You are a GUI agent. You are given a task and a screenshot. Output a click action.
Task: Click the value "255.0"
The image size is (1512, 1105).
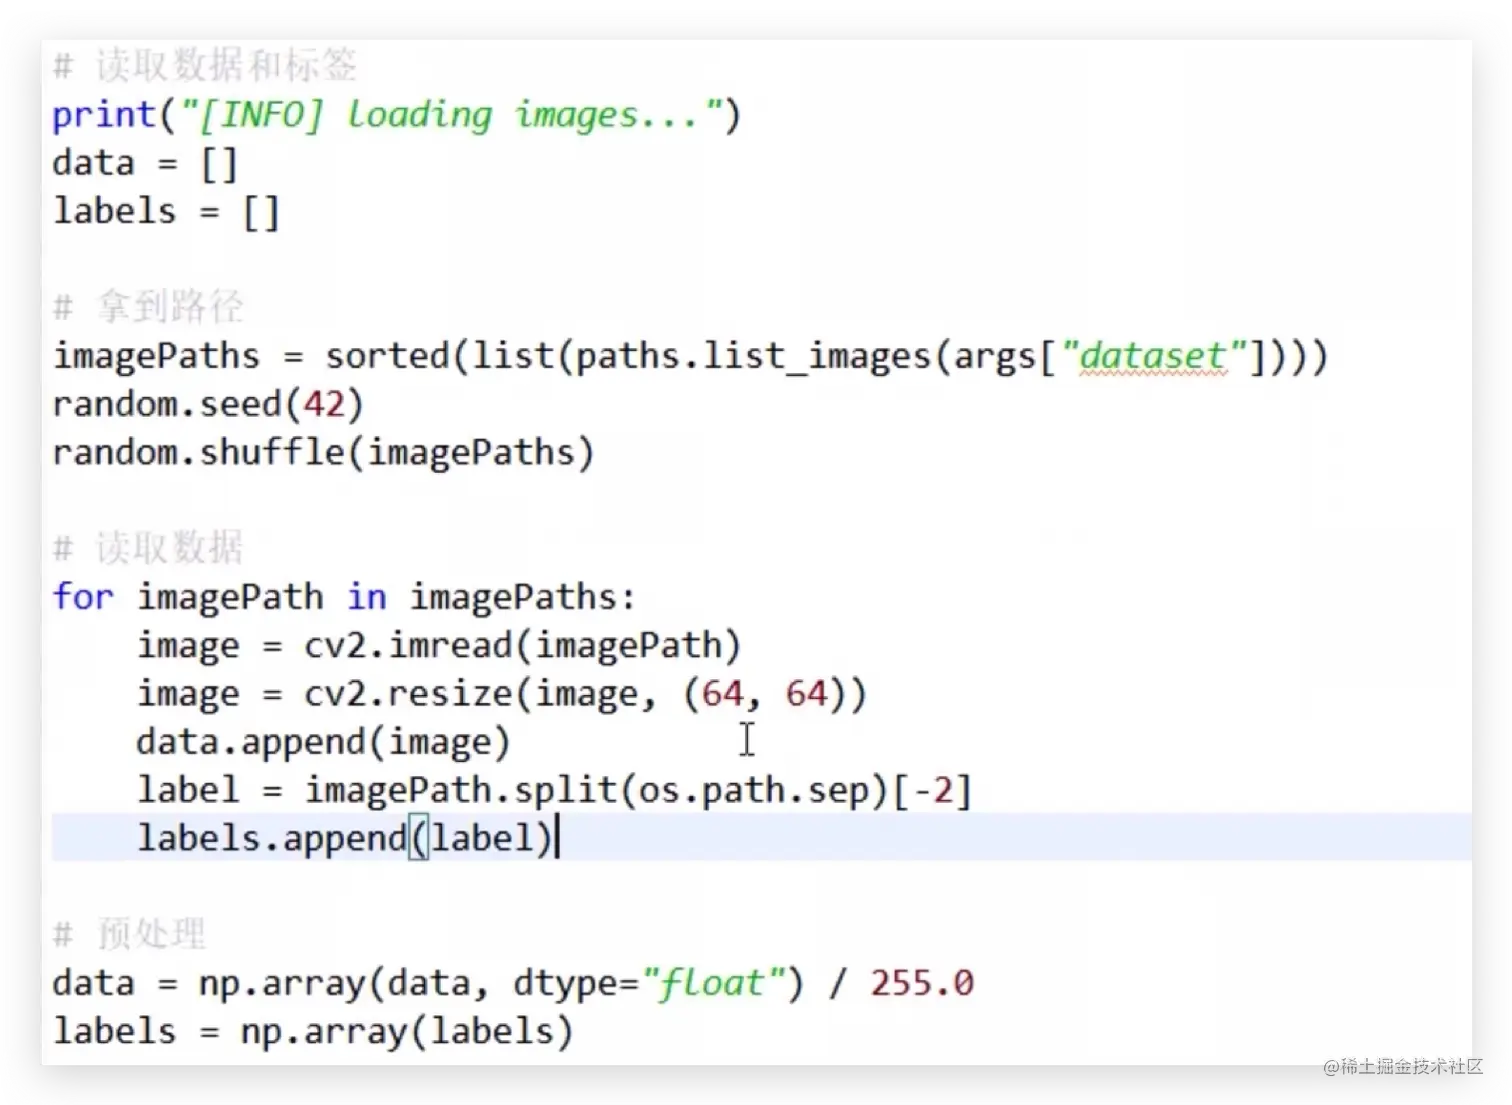tap(922, 983)
